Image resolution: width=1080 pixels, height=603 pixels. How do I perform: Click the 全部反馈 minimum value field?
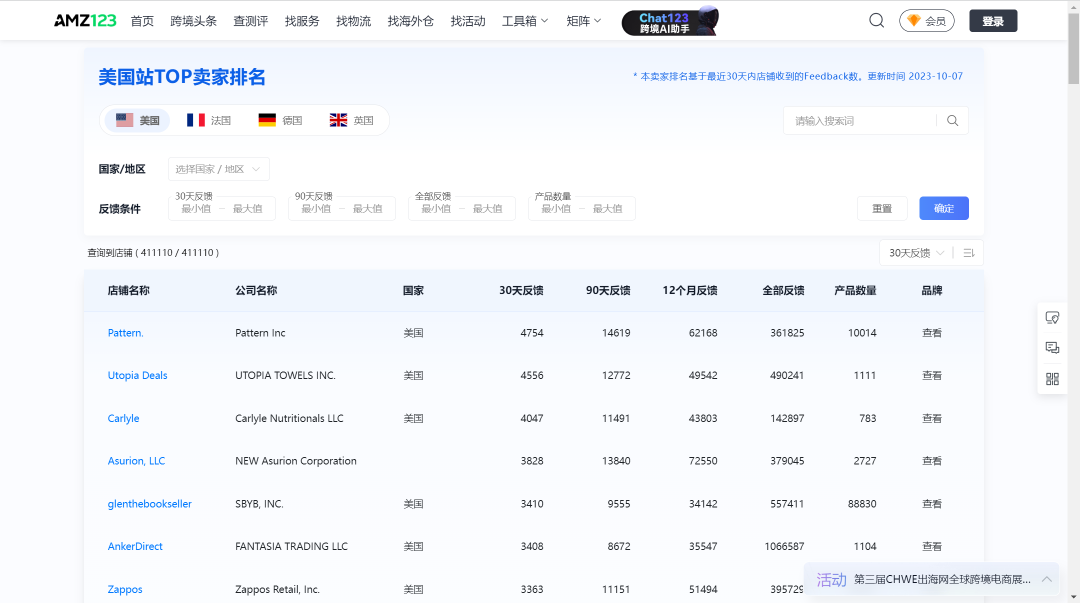[x=436, y=209]
